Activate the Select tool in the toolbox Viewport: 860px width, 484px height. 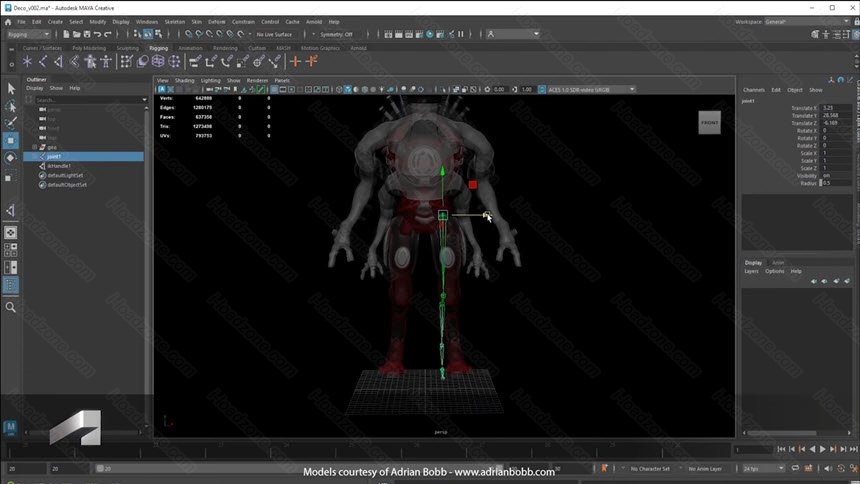click(x=10, y=88)
